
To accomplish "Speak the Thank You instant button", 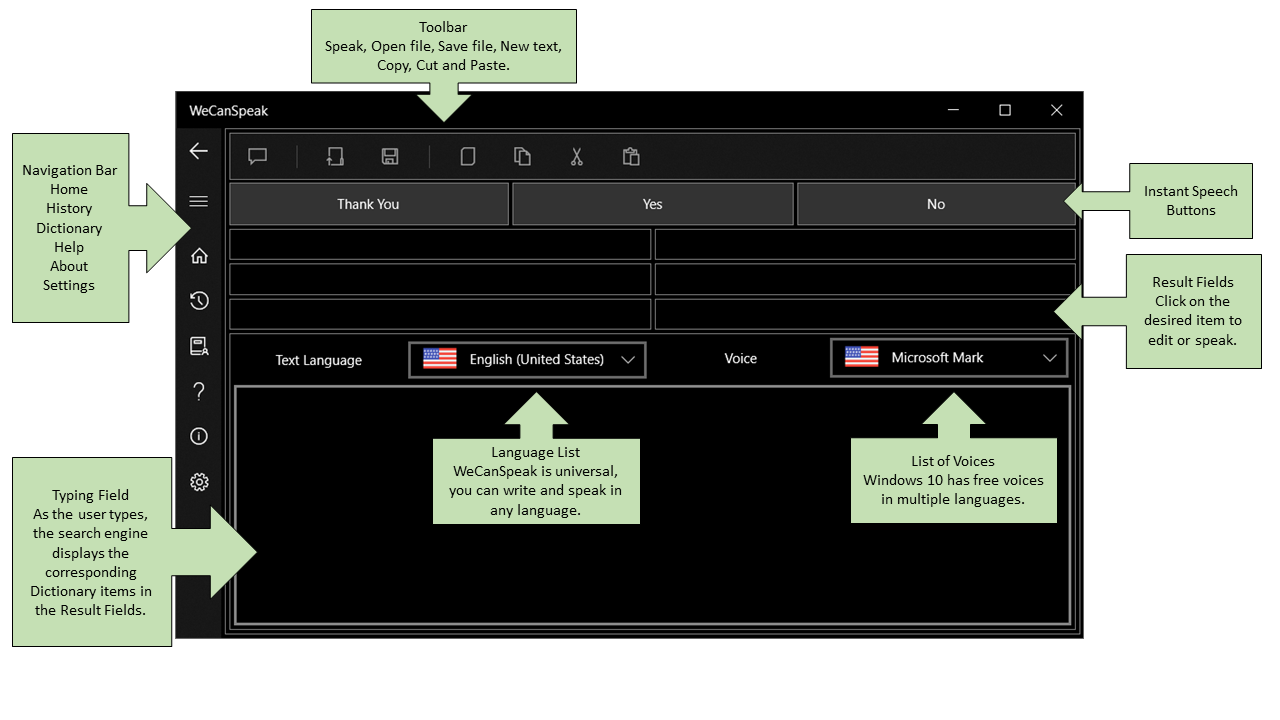I will tap(368, 204).
